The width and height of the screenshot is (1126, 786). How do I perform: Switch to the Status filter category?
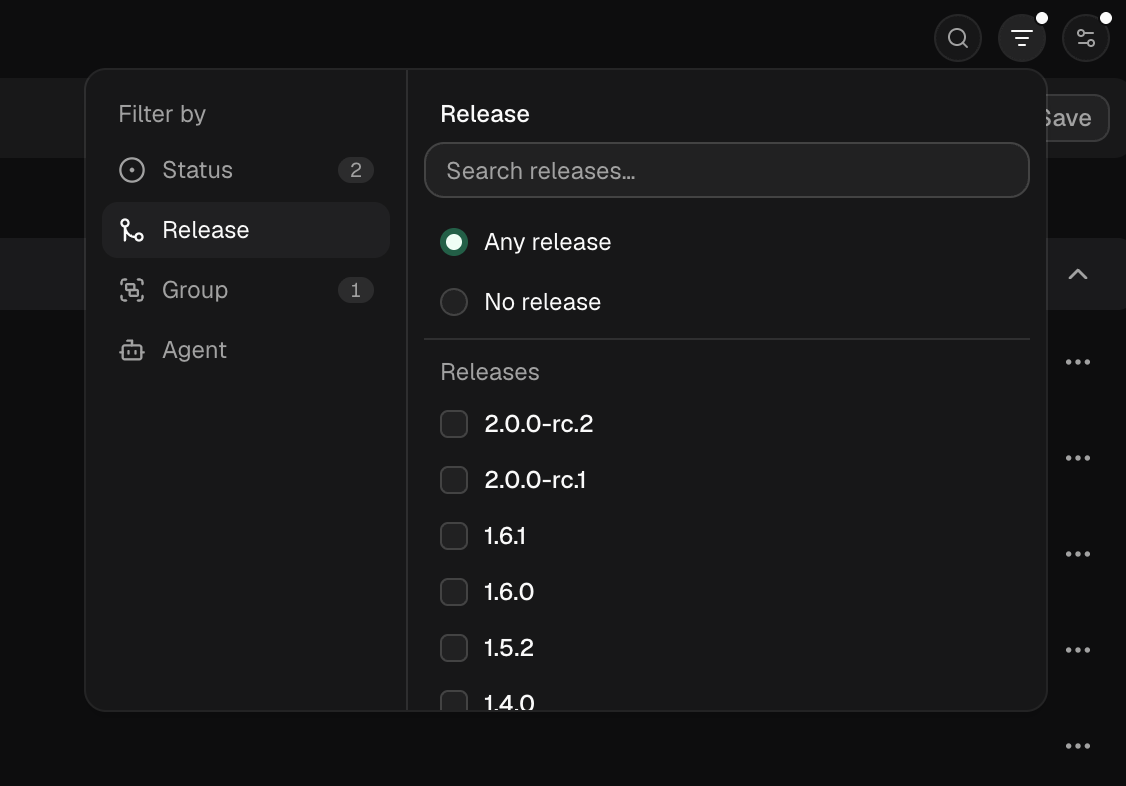246,170
